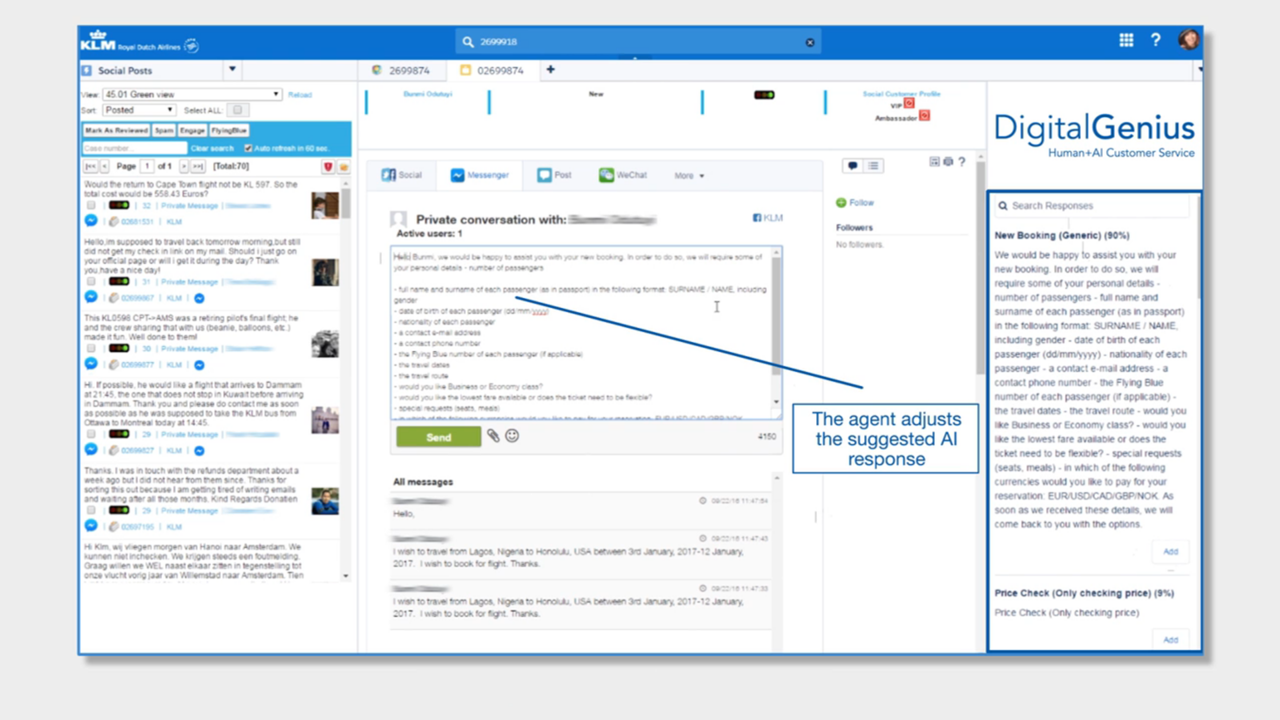Check the KL0598 retiring pilot post checkbox

point(91,349)
